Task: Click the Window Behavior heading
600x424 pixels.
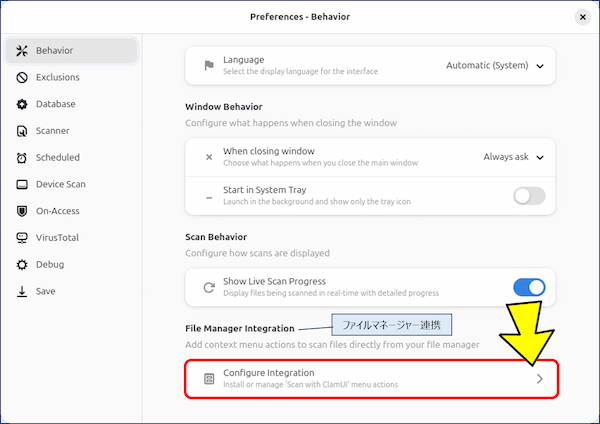Action: (x=223, y=107)
